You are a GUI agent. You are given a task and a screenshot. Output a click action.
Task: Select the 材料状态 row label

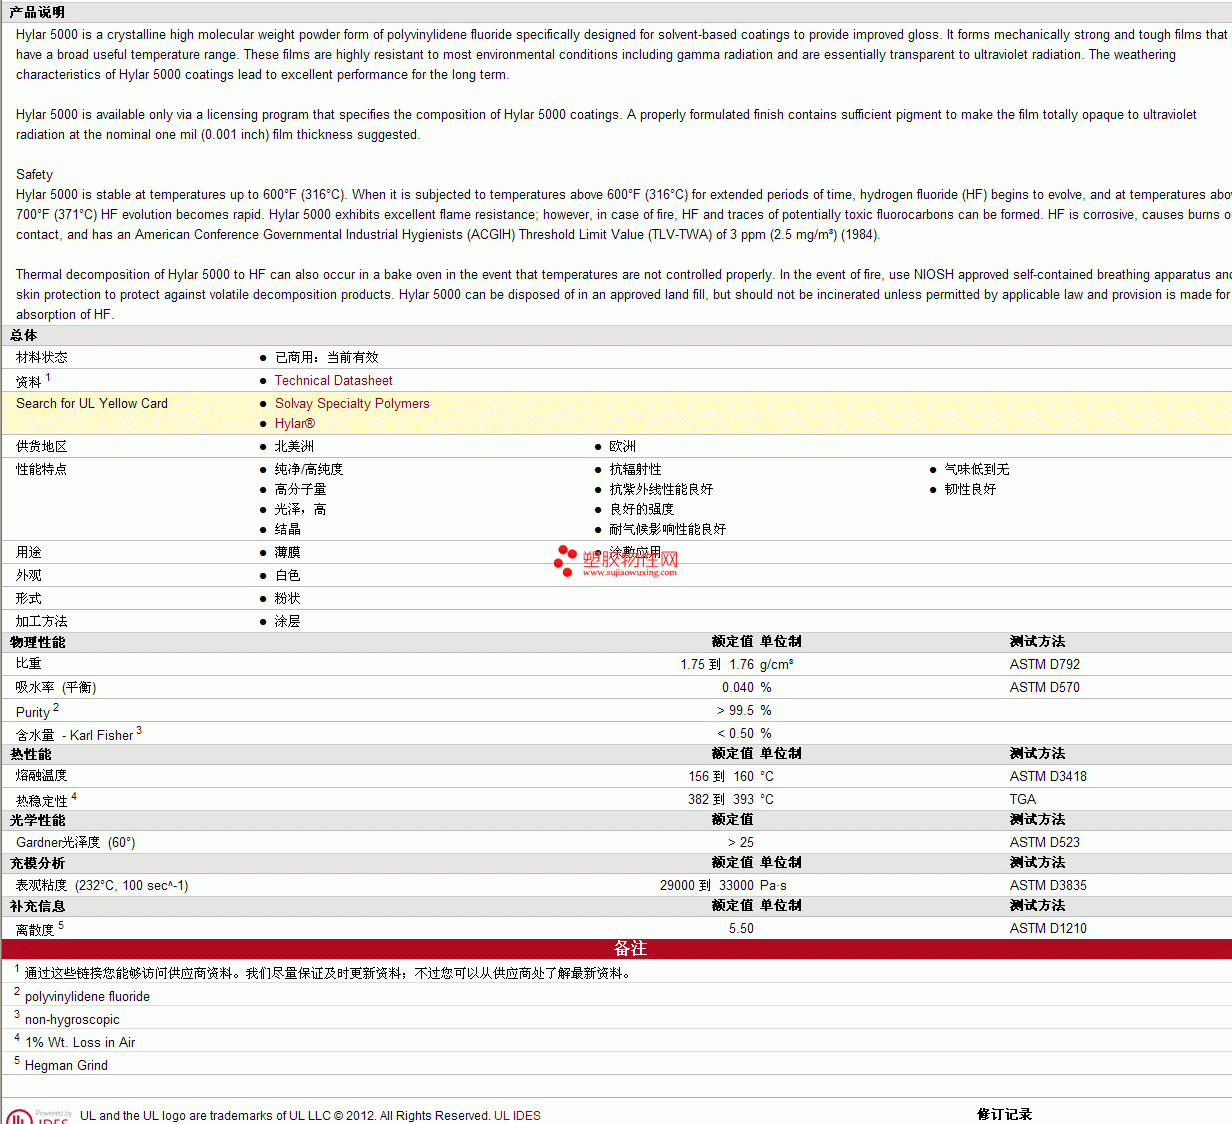pyautogui.click(x=42, y=358)
